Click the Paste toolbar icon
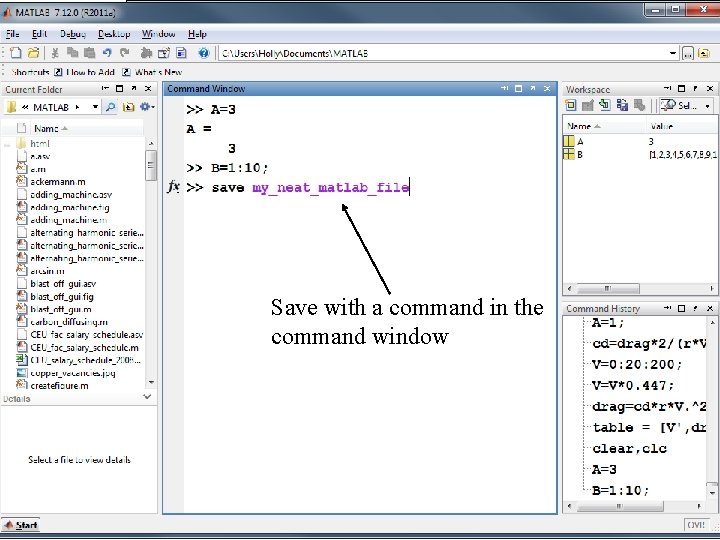Image resolution: width=720 pixels, height=540 pixels. click(90, 53)
